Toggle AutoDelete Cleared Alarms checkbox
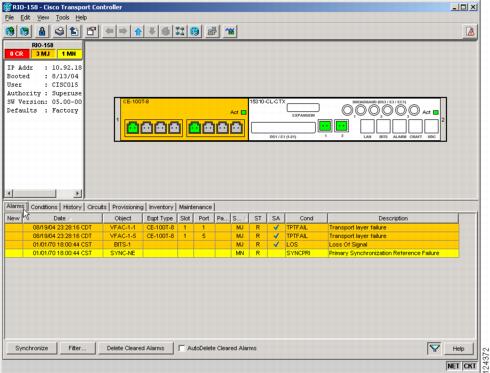 point(182,348)
